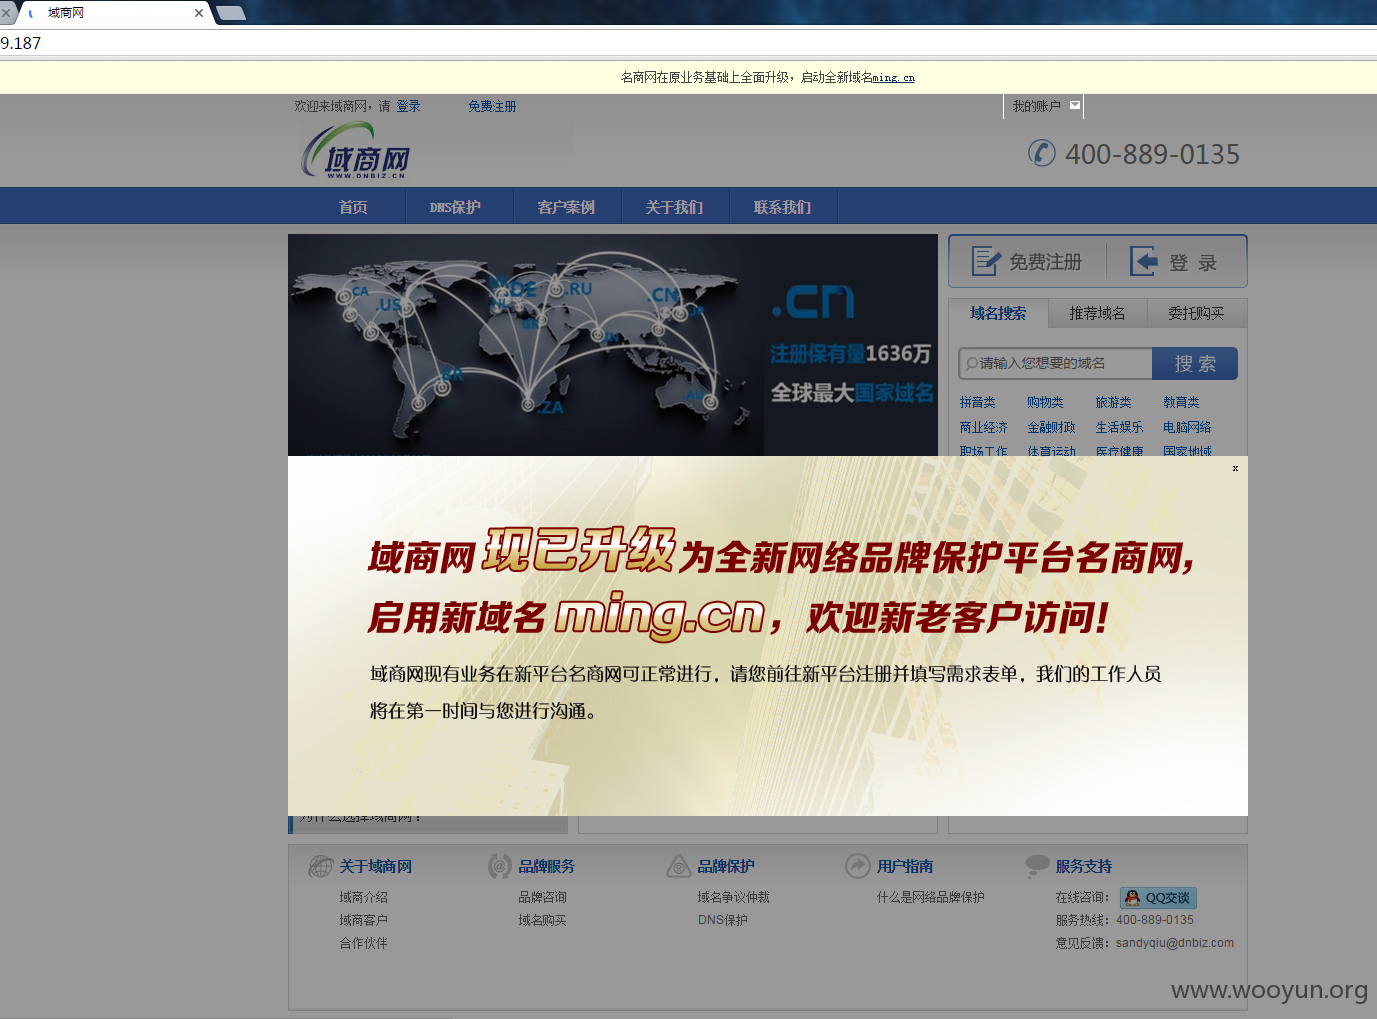Viewport: 1377px width, 1019px height.
Task: Open the 联系我们 navigation item
Action: coord(782,207)
